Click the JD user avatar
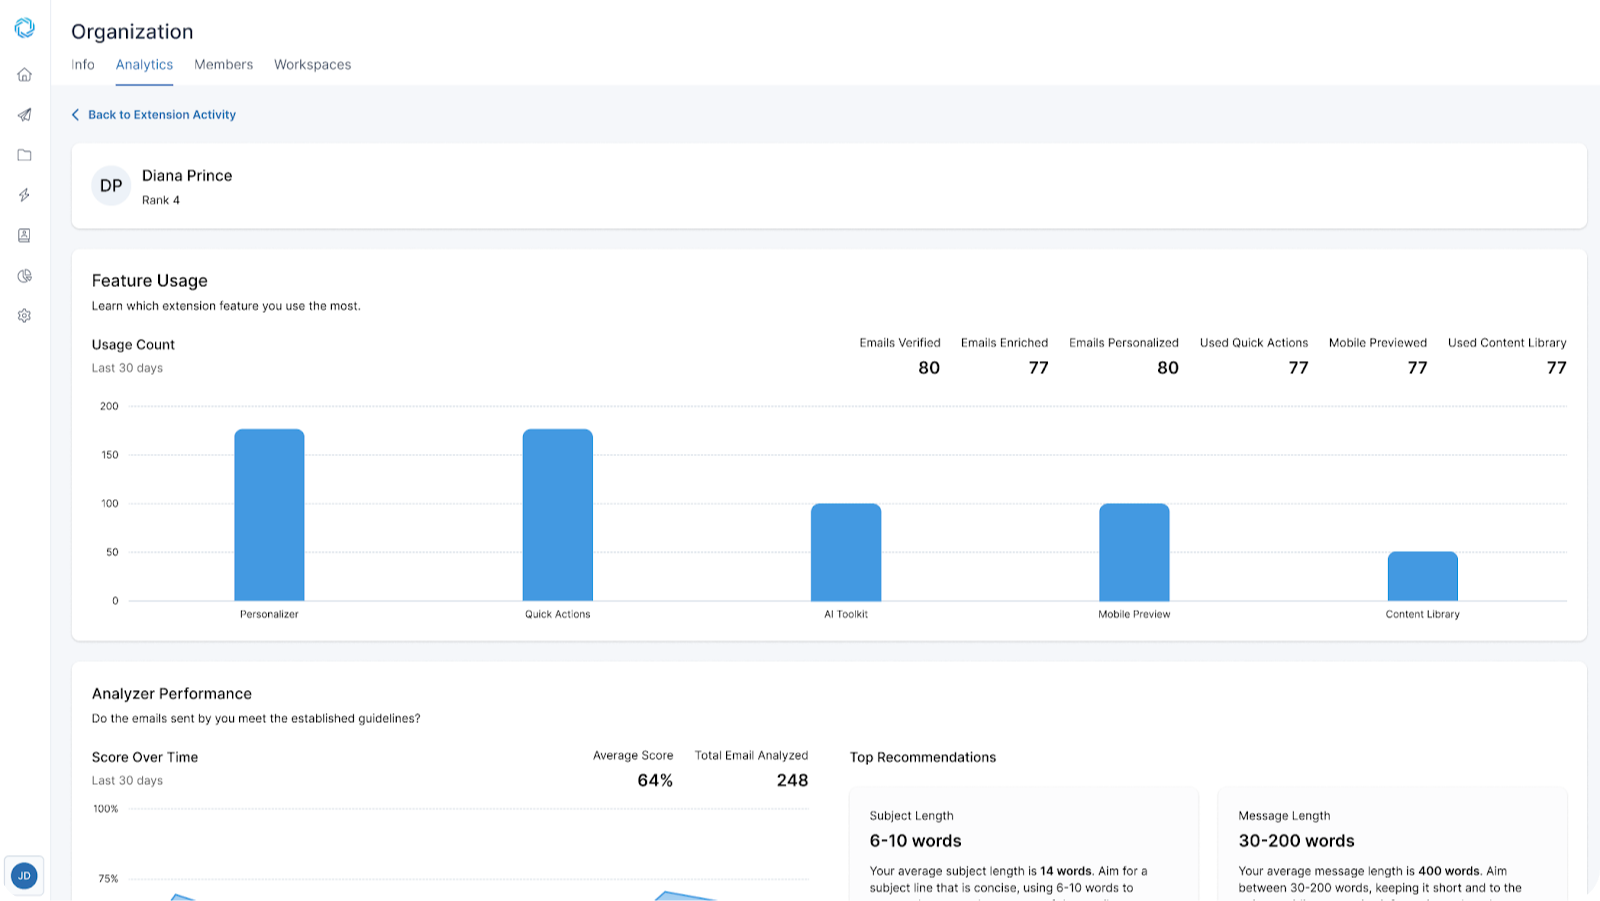This screenshot has height=901, width=1600. [24, 876]
